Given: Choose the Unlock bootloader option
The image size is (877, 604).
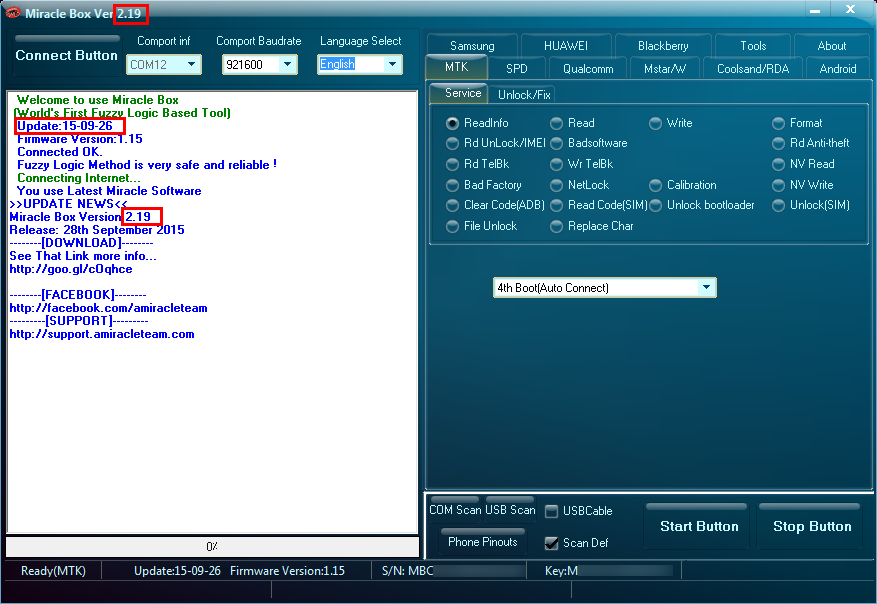Looking at the screenshot, I should pyautogui.click(x=701, y=205).
